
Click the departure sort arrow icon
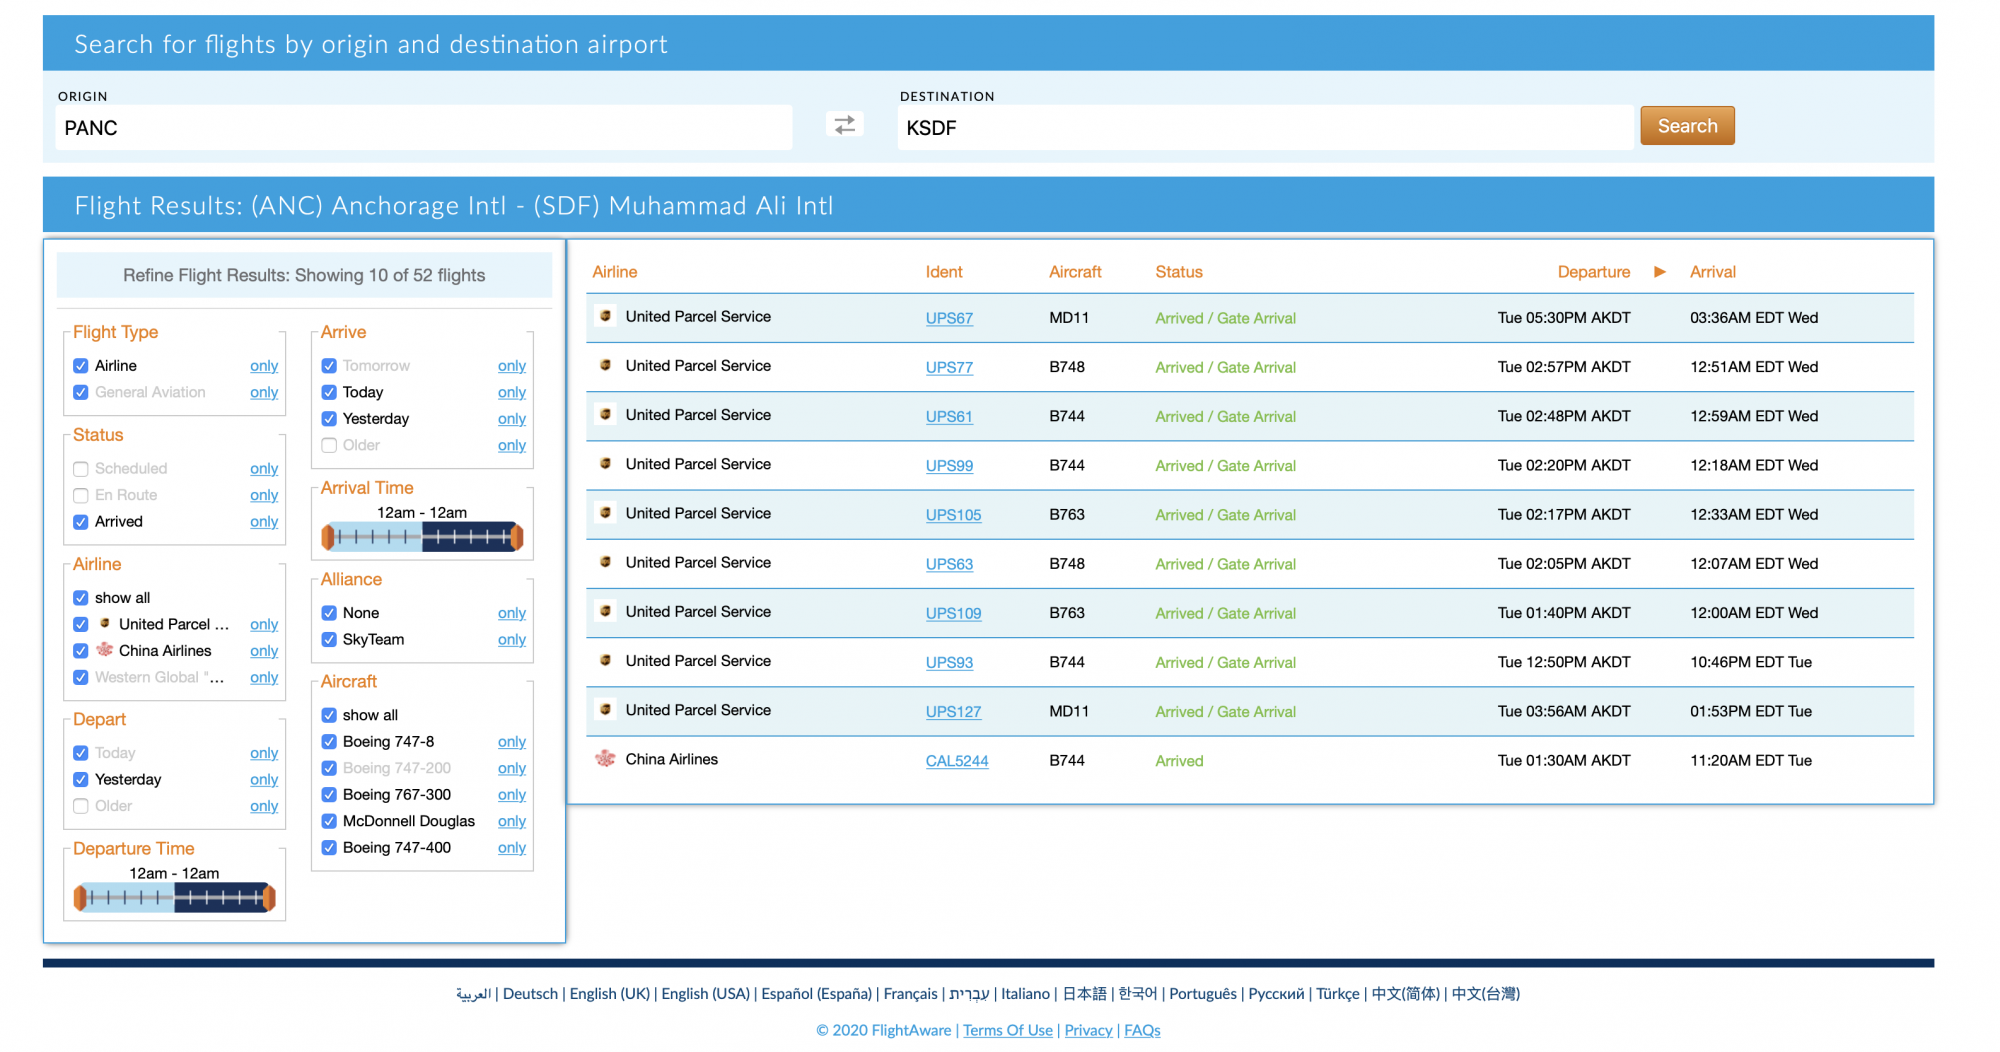1660,272
